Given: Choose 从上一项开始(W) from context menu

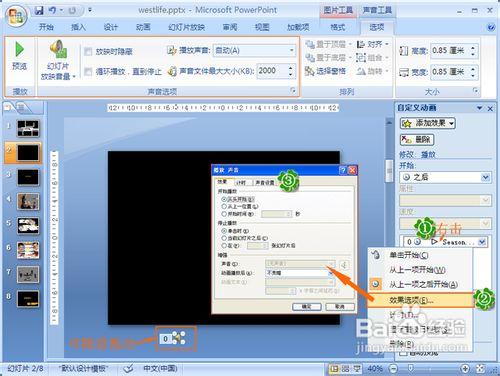Looking at the screenshot, I should tap(421, 270).
